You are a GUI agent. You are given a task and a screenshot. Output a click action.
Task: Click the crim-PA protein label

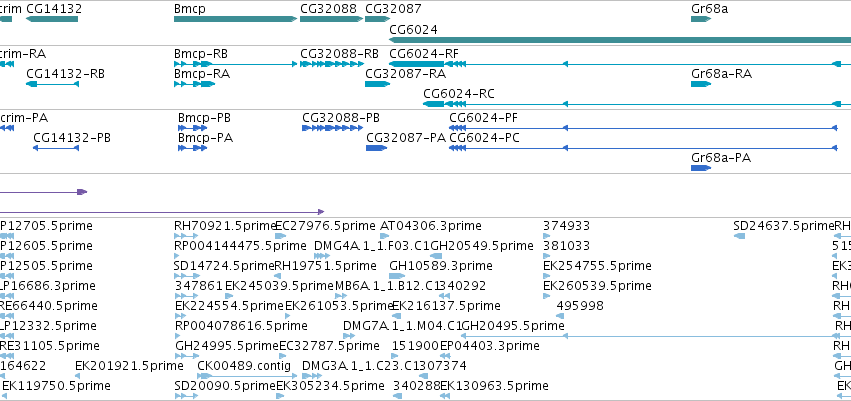tap(24, 118)
